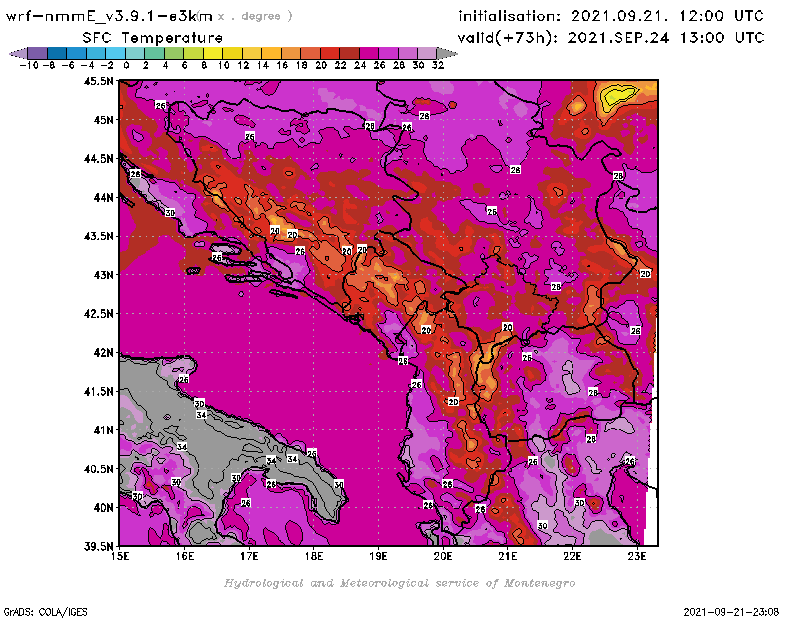Screen dimensions: 800x618
Task: Select legend swatch between 24 and 26
Action: tap(368, 53)
